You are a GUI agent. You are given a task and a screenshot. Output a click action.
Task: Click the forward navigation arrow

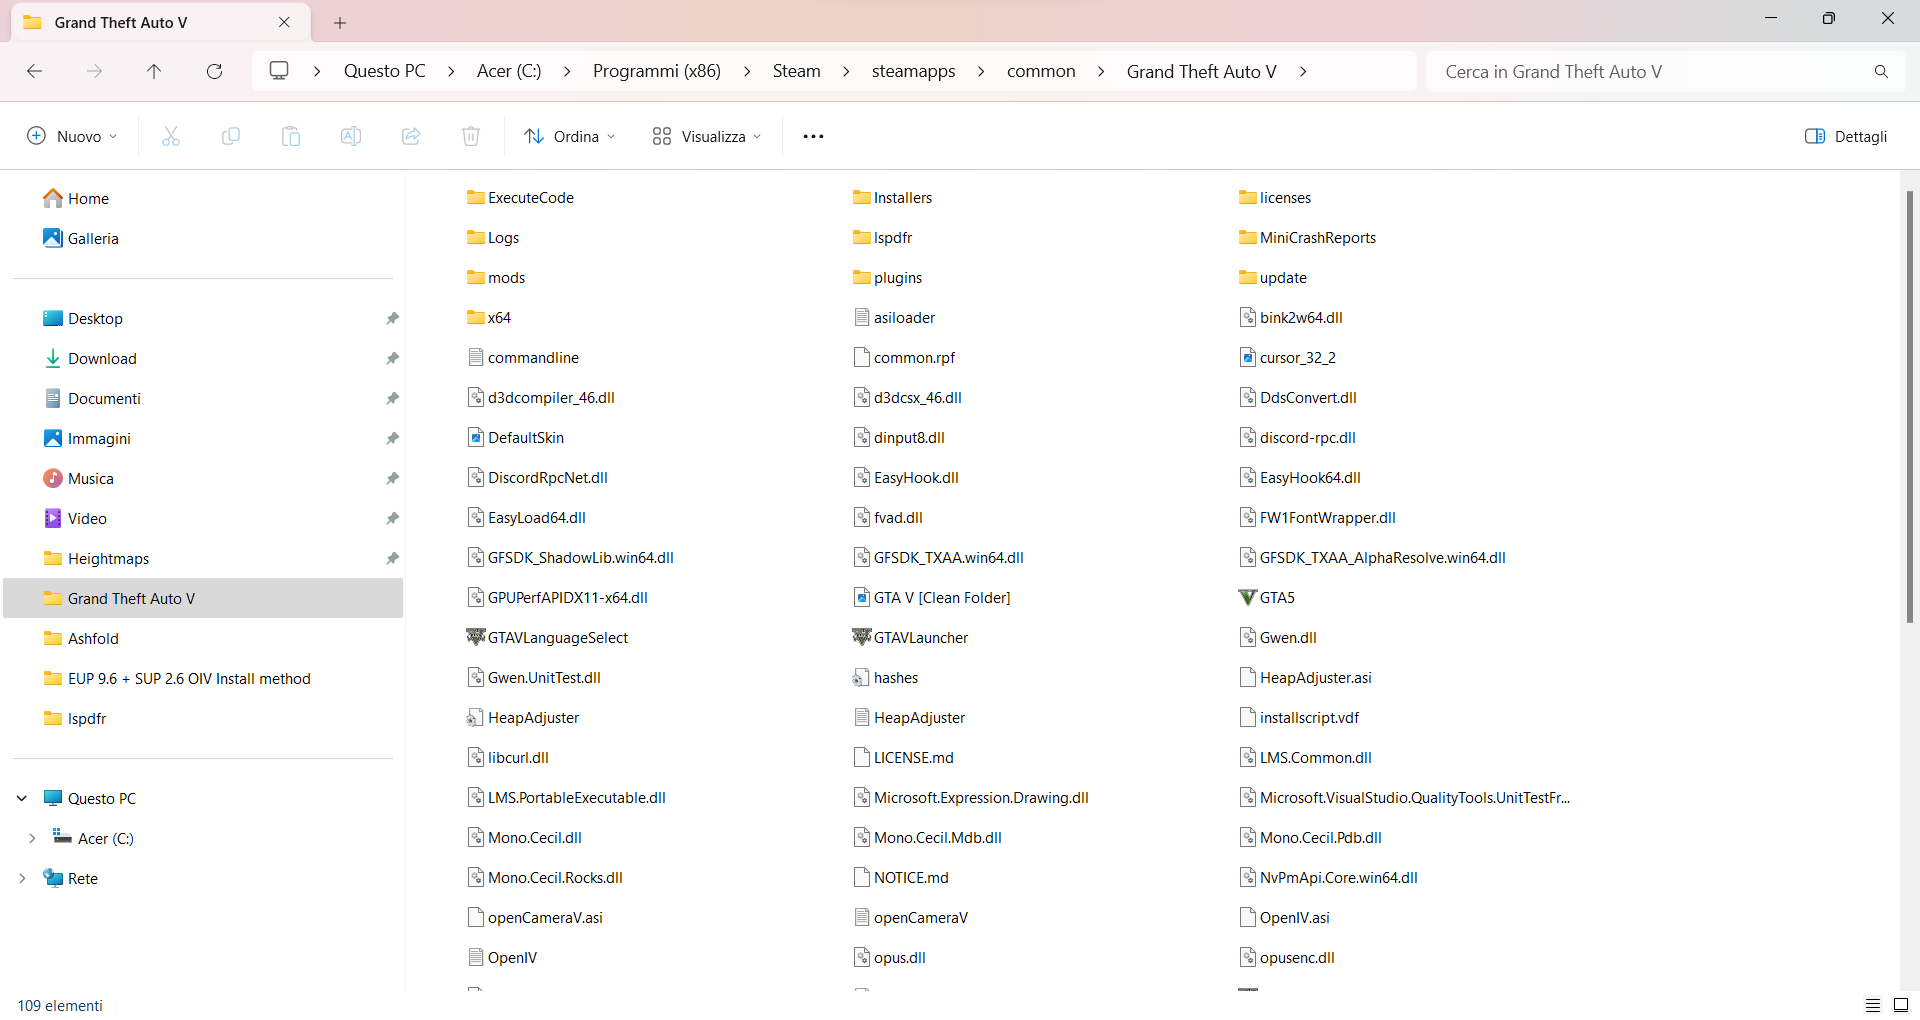[x=94, y=71]
